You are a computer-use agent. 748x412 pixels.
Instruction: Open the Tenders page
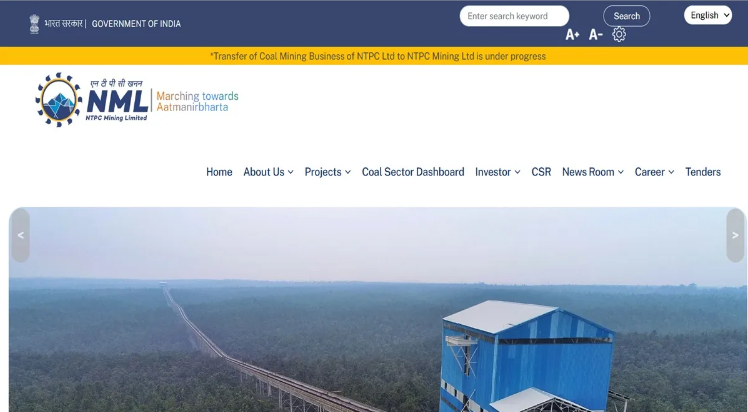703,172
